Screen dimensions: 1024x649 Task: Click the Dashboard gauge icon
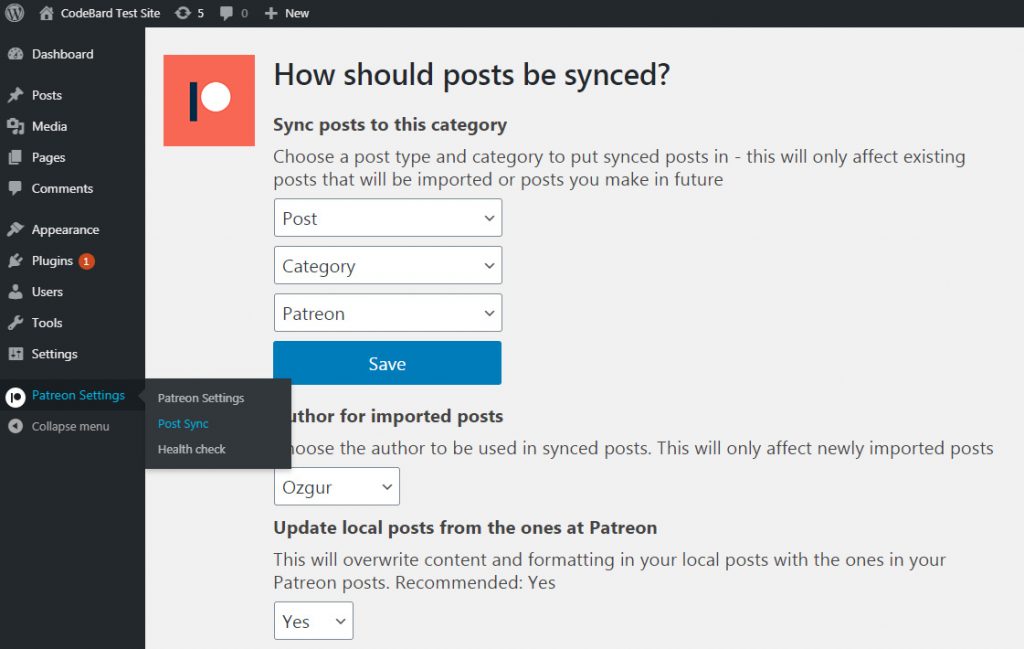coord(16,54)
